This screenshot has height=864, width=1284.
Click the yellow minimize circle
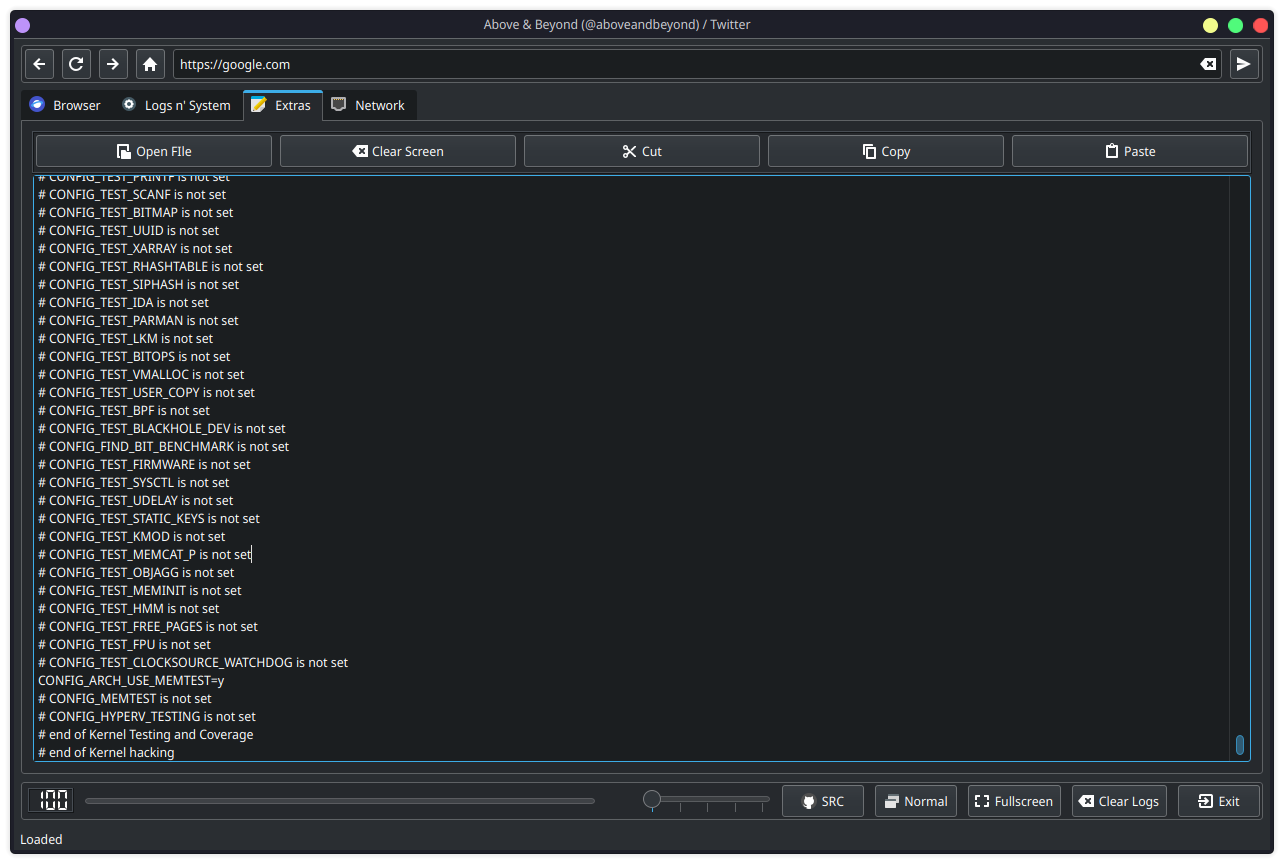point(1210,25)
